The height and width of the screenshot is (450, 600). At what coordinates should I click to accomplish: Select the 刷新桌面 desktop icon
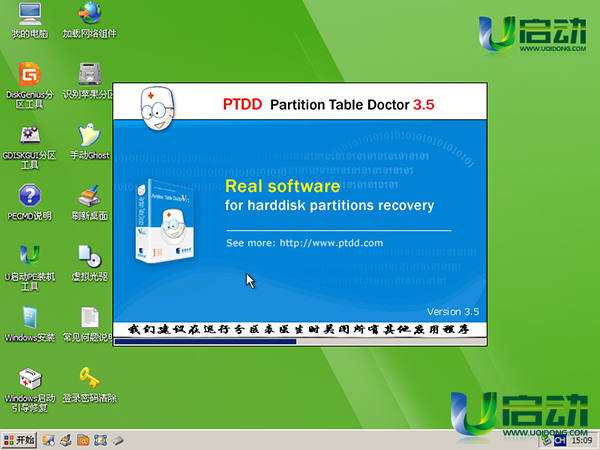point(90,202)
